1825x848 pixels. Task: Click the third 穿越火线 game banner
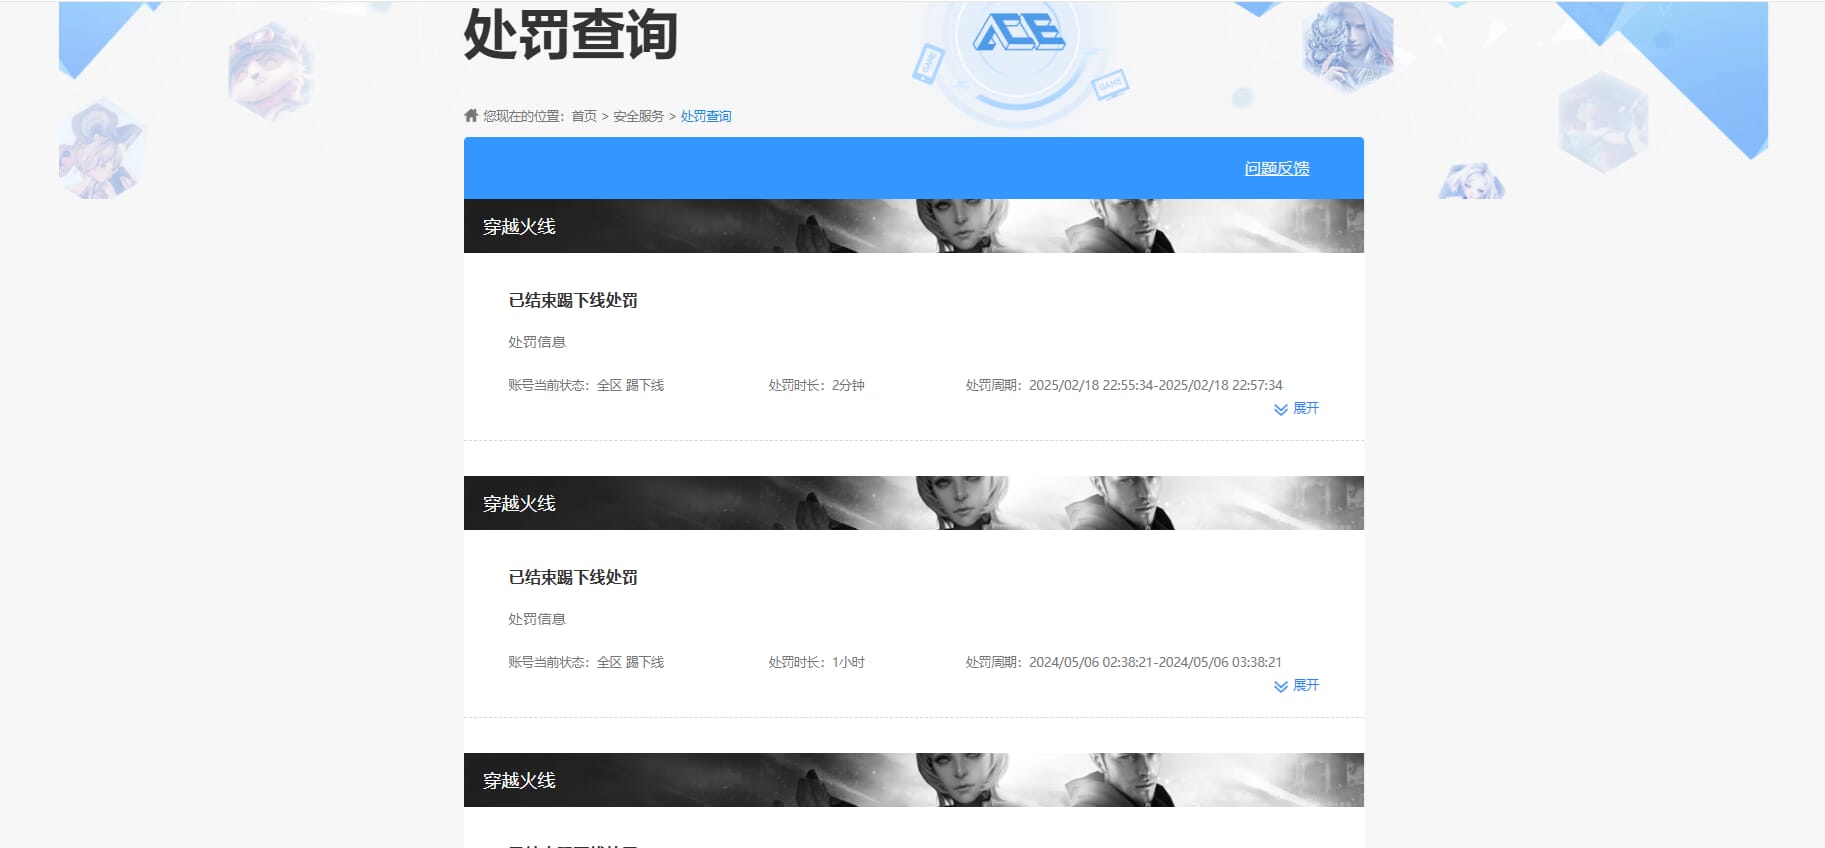[x=914, y=780]
